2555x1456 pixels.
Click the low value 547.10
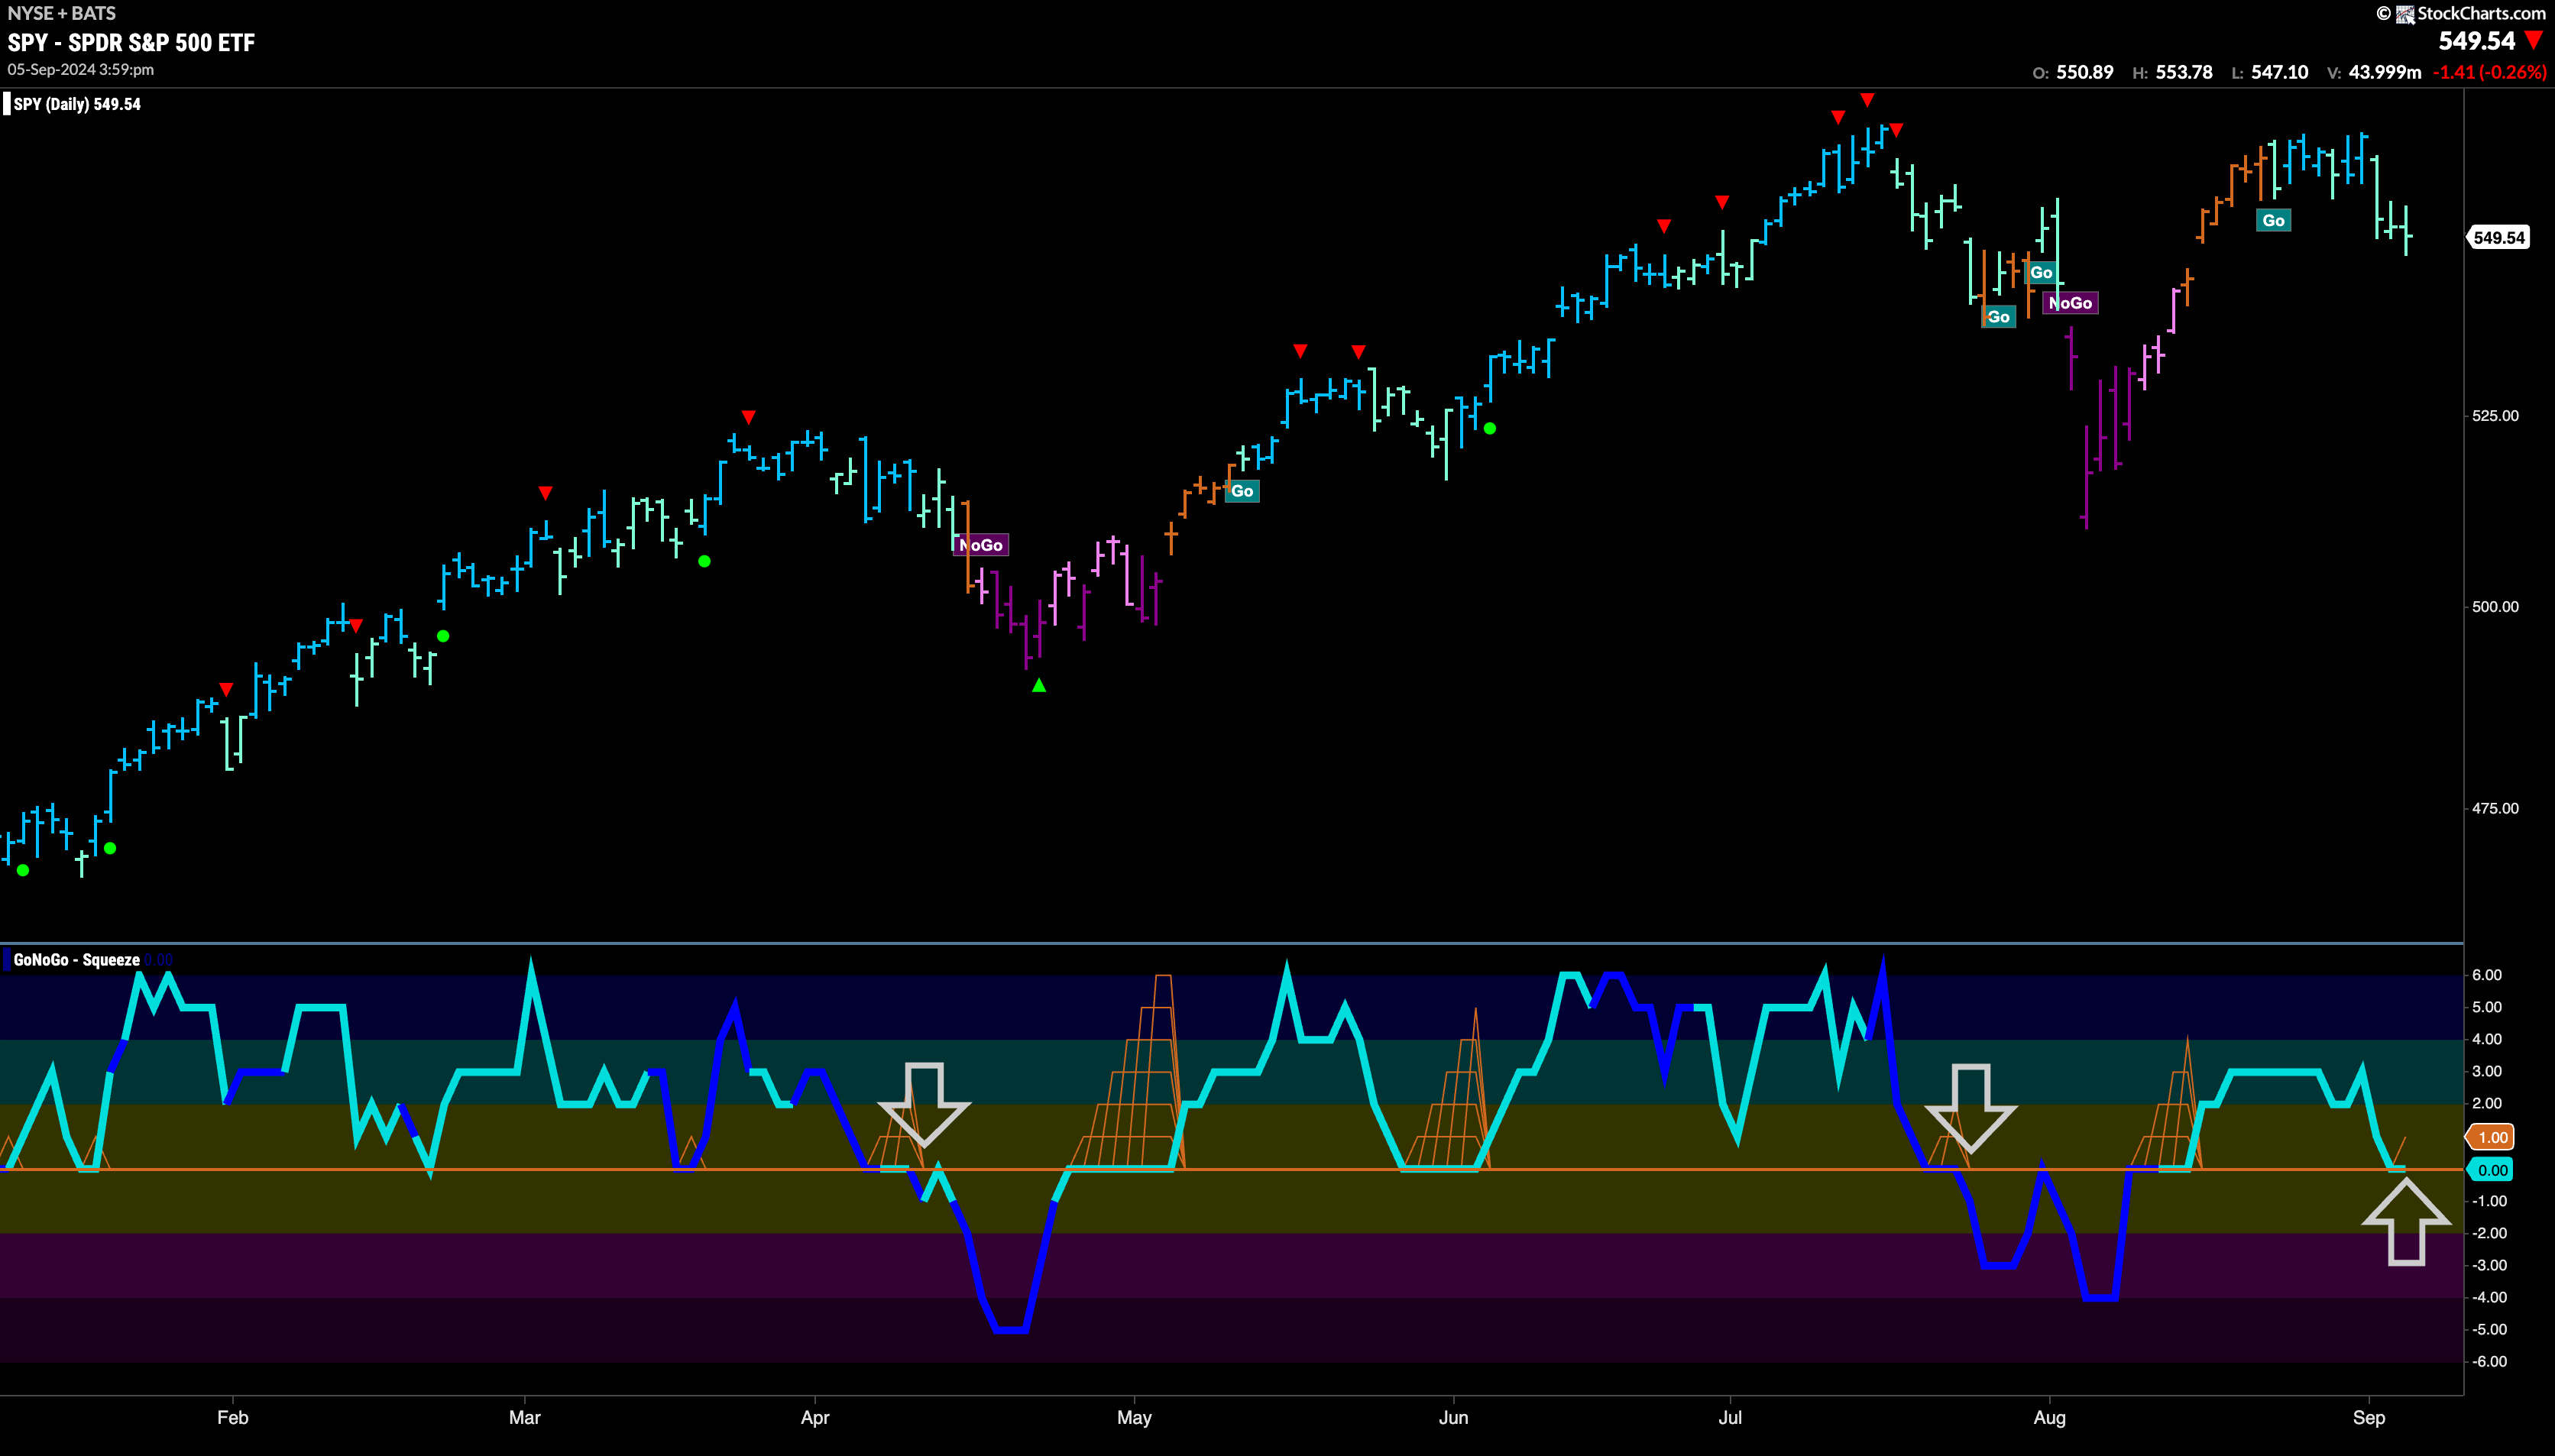point(2280,72)
